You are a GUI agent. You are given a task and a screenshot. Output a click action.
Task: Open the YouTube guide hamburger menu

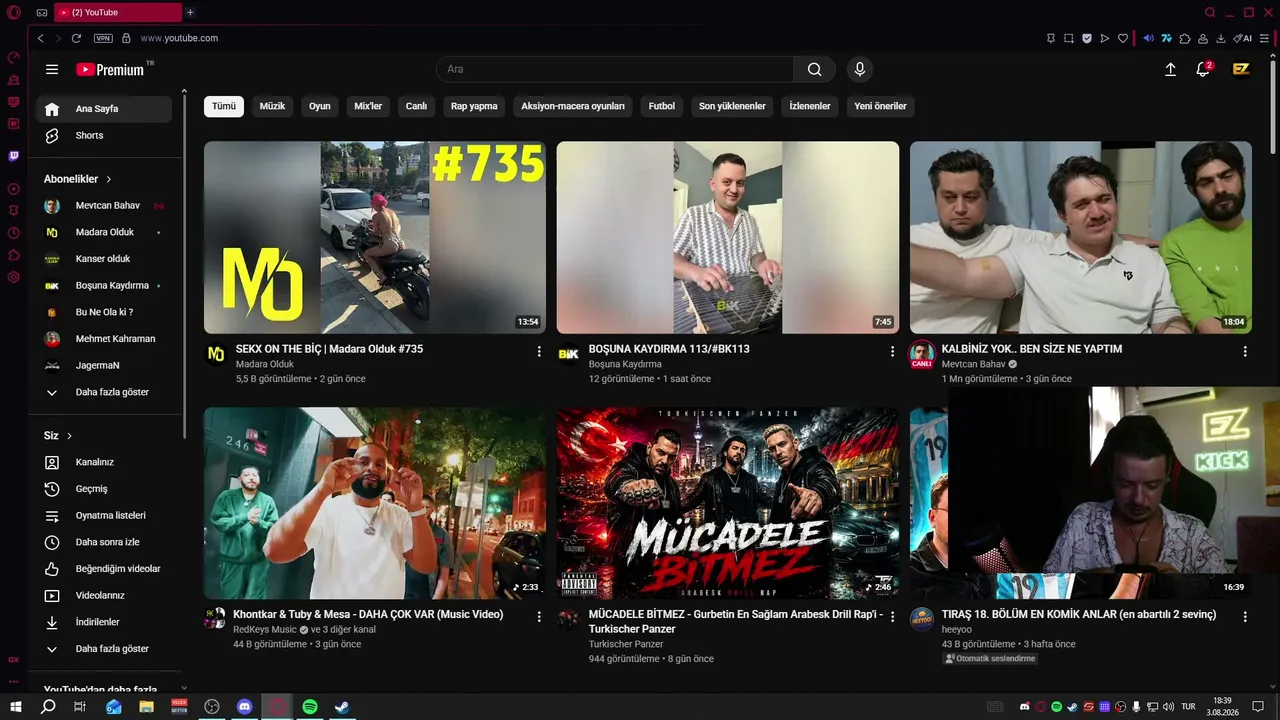pos(52,69)
